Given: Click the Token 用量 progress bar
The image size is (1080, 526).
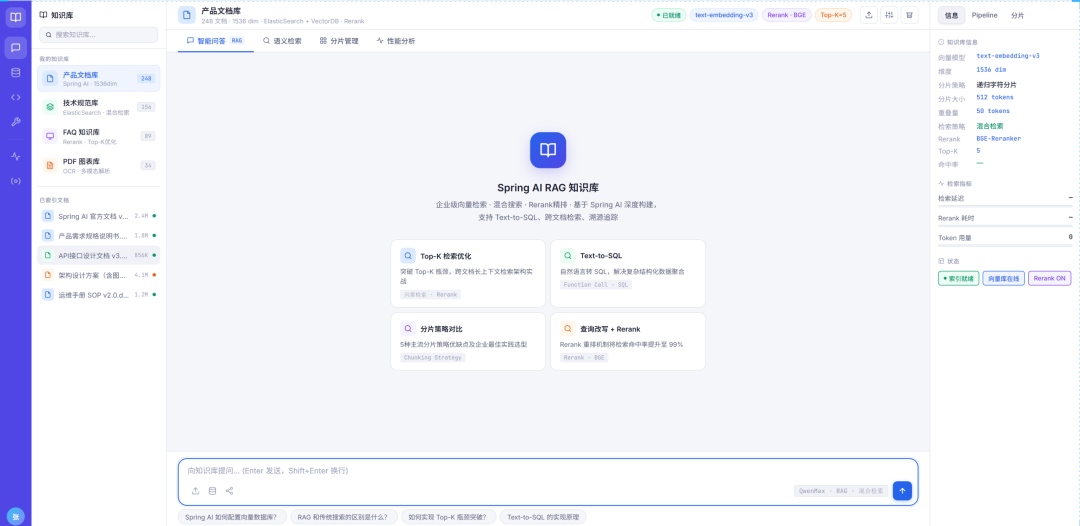Looking at the screenshot, I should click(x=1005, y=245).
